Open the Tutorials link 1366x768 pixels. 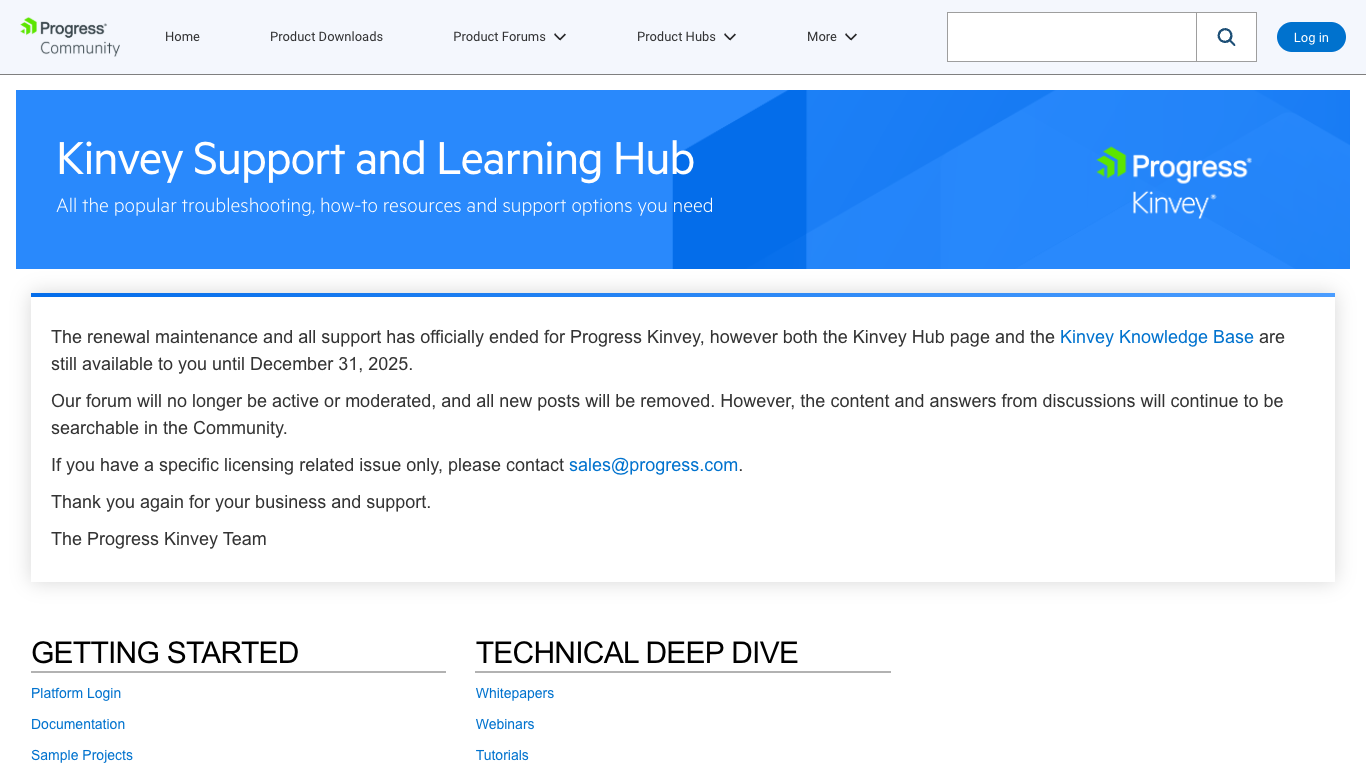[x=502, y=755]
